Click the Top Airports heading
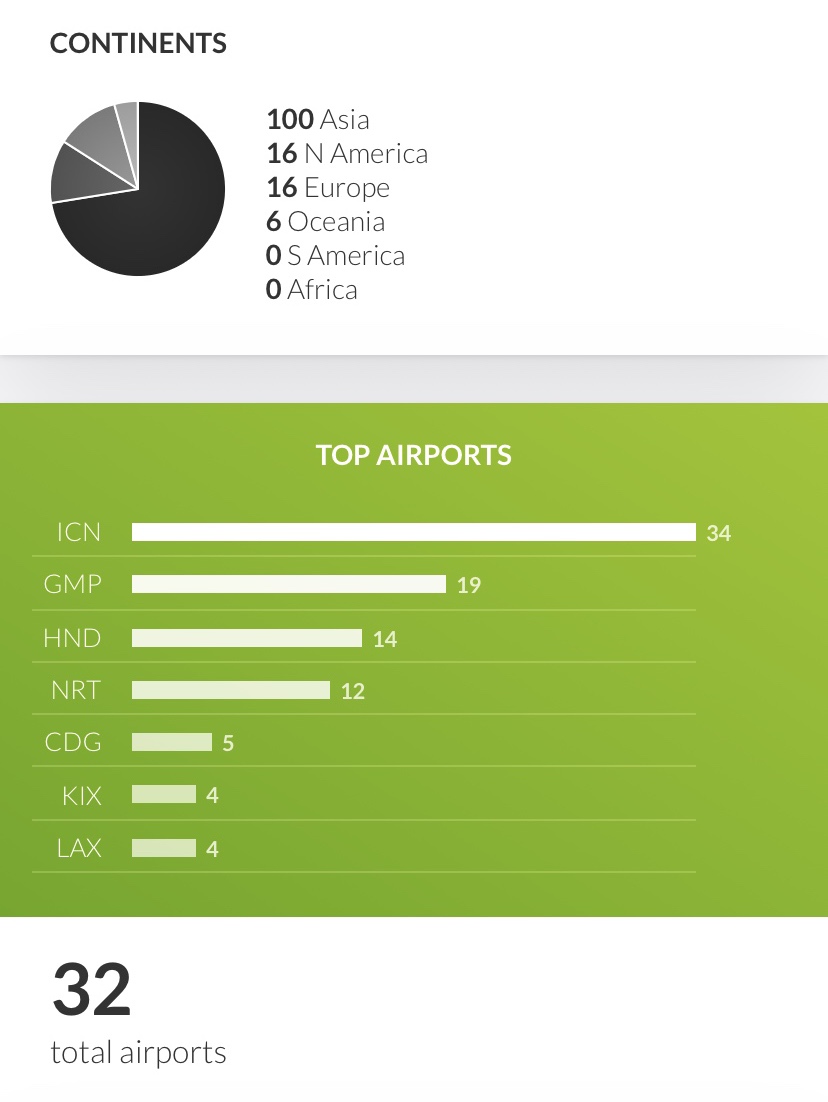Screen dimensions: 828x1102 click(x=414, y=455)
